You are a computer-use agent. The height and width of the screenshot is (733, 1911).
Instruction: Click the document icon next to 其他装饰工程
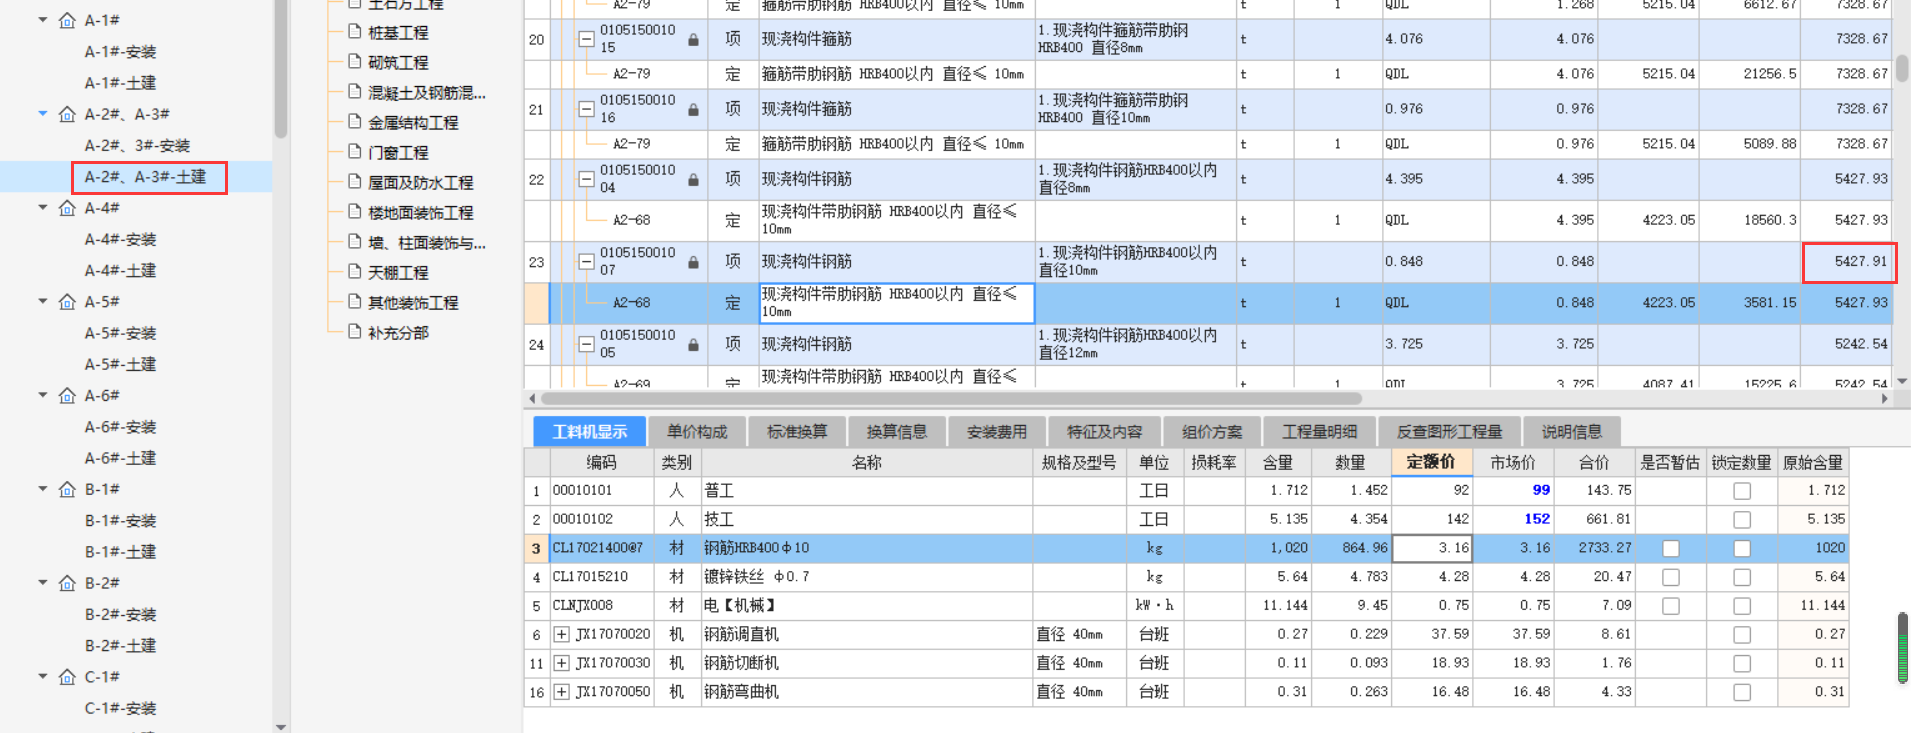click(x=354, y=301)
